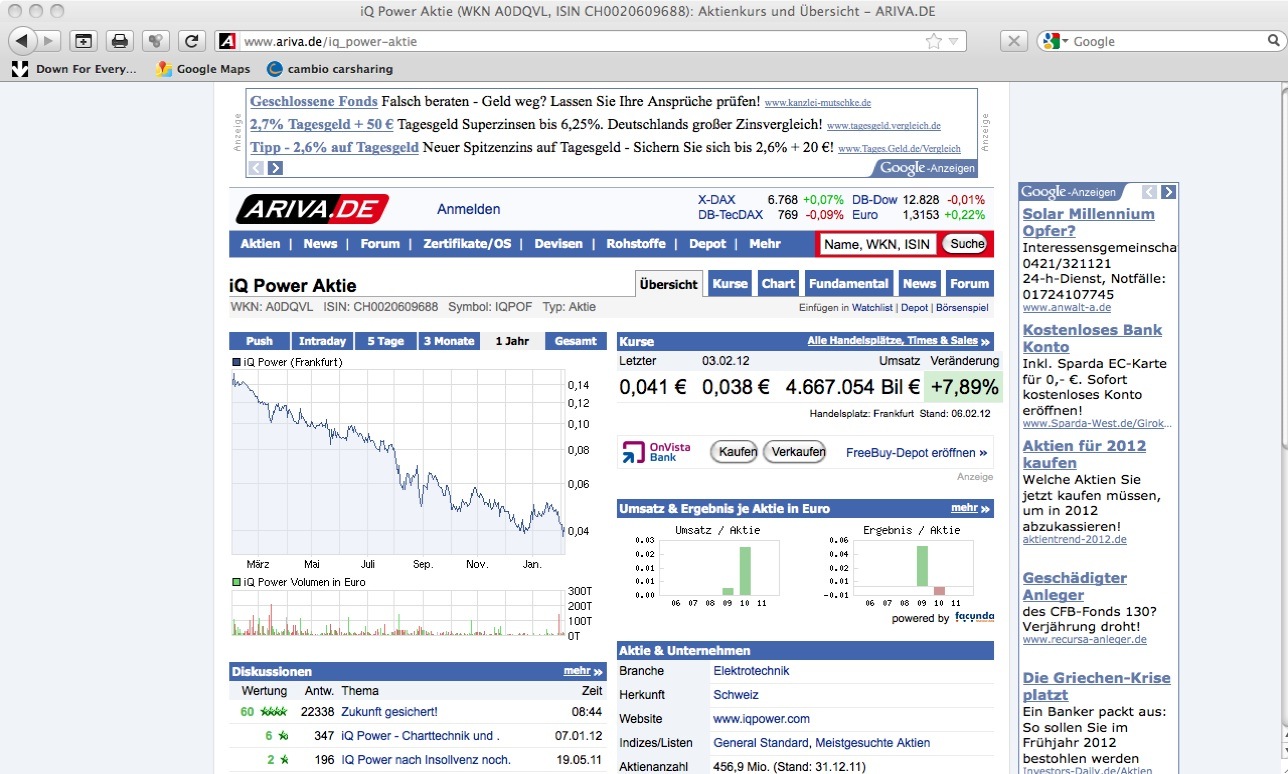Open the Mehr navigation menu
This screenshot has height=774, width=1288.
[765, 244]
